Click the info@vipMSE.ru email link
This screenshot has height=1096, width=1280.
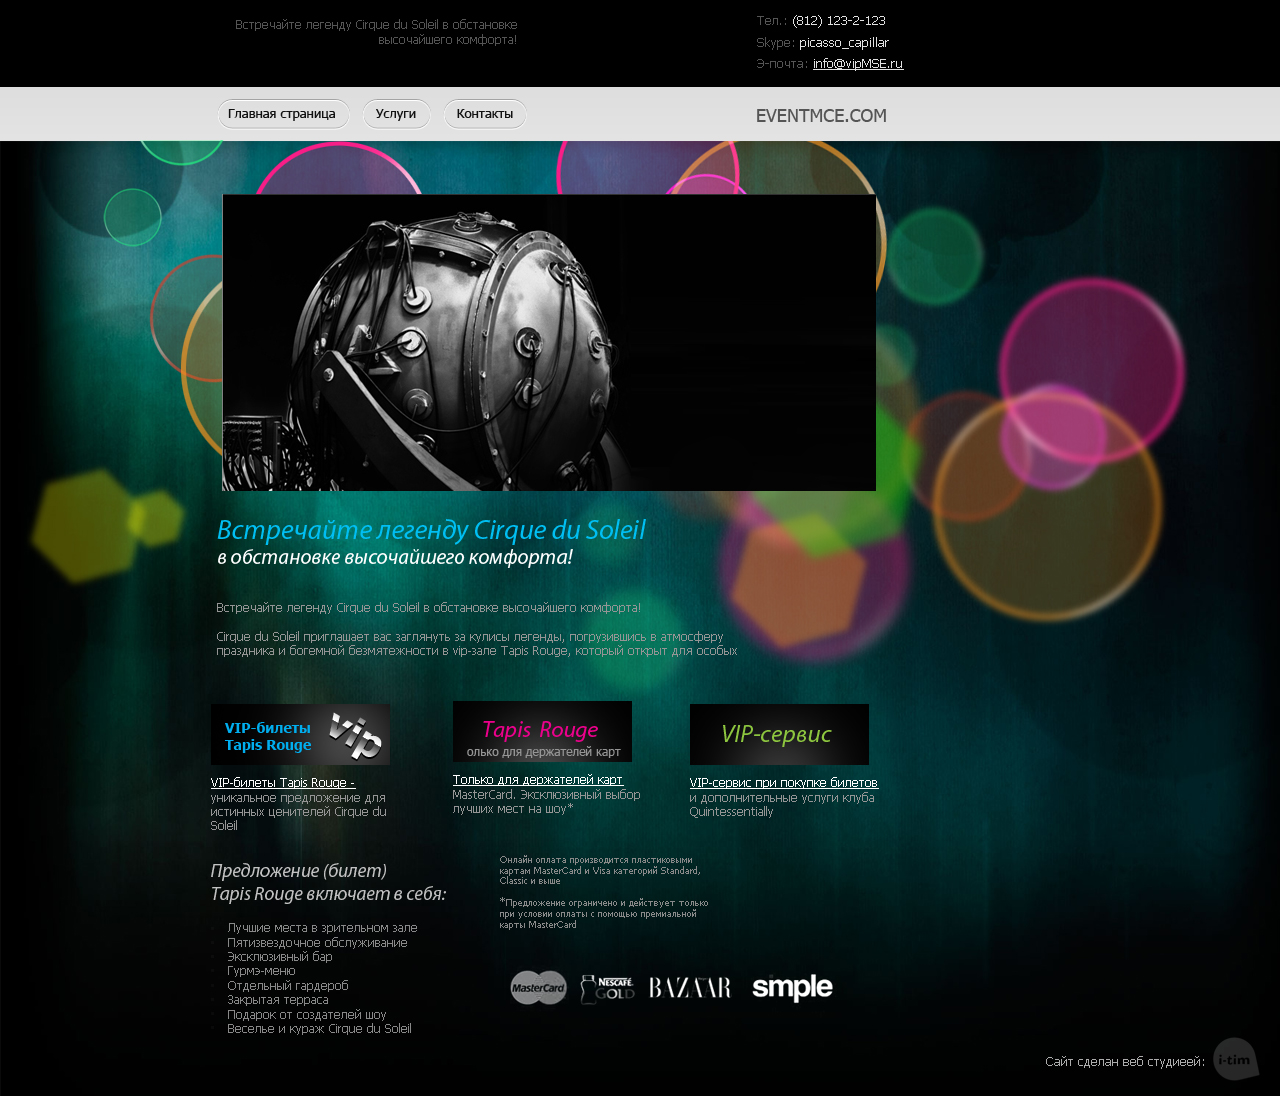(x=858, y=64)
